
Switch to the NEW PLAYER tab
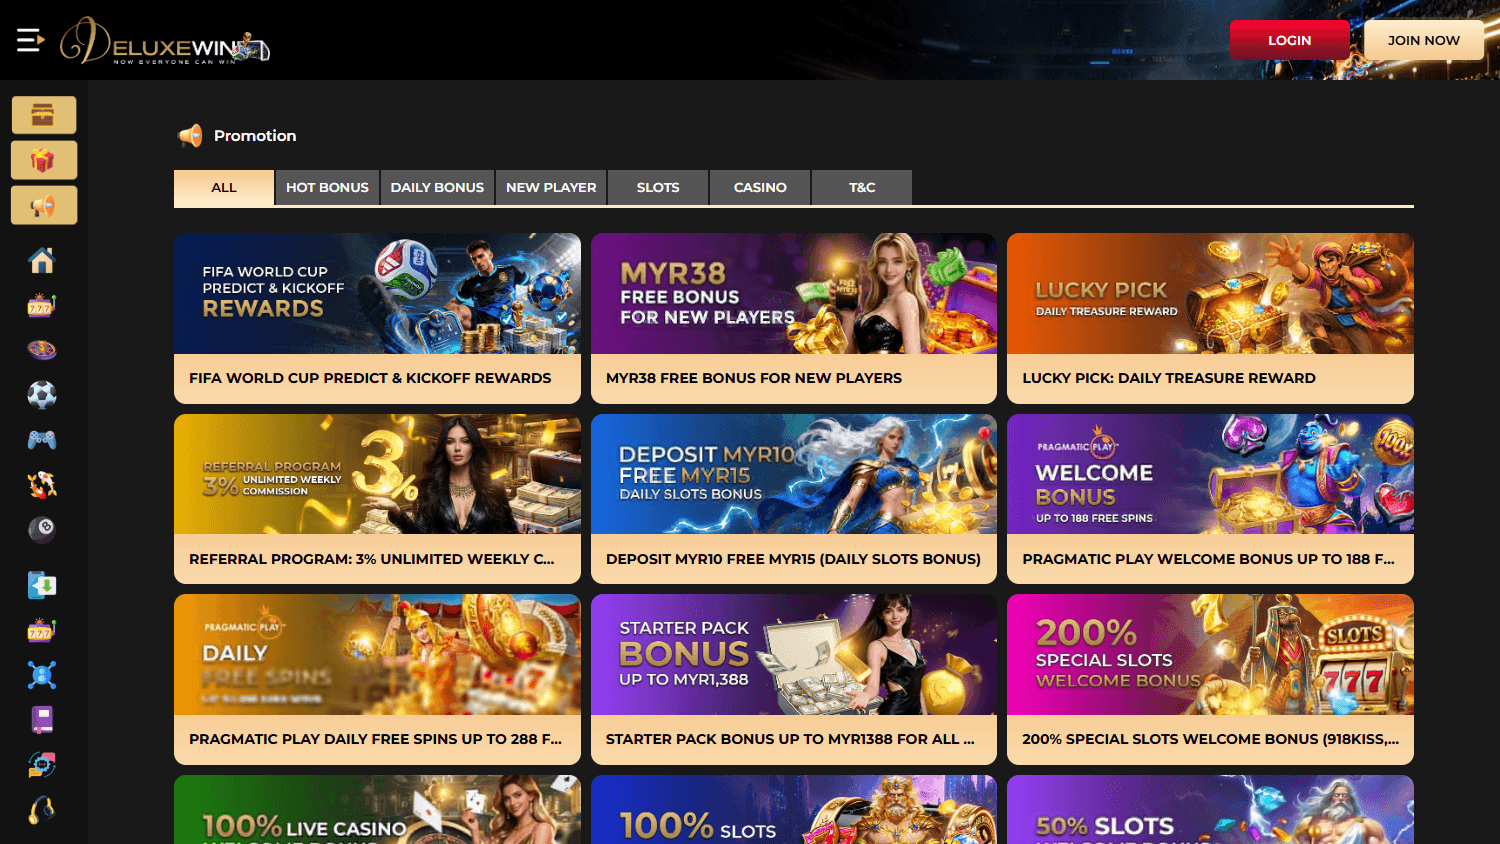point(551,188)
